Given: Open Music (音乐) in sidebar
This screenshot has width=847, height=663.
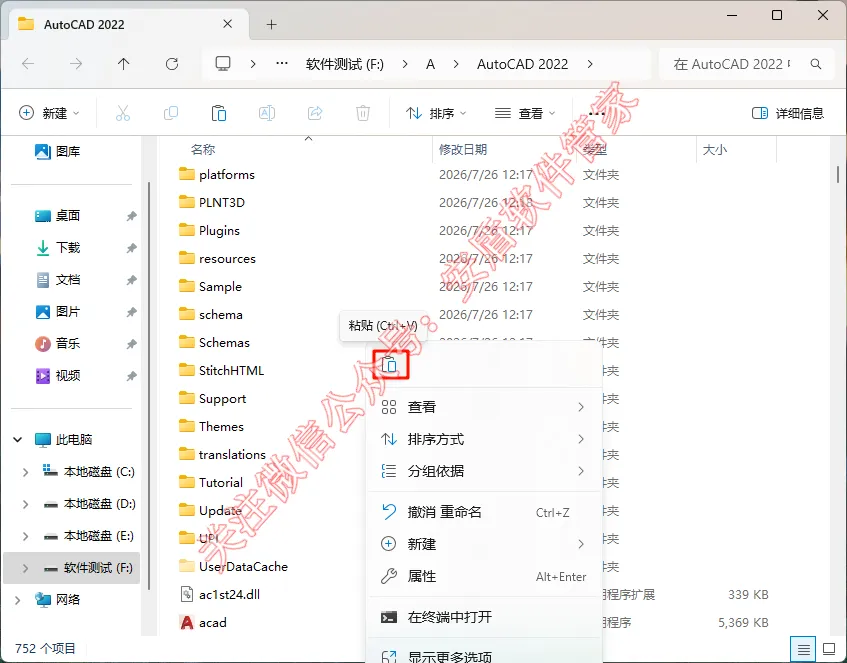Looking at the screenshot, I should pyautogui.click(x=58, y=343).
